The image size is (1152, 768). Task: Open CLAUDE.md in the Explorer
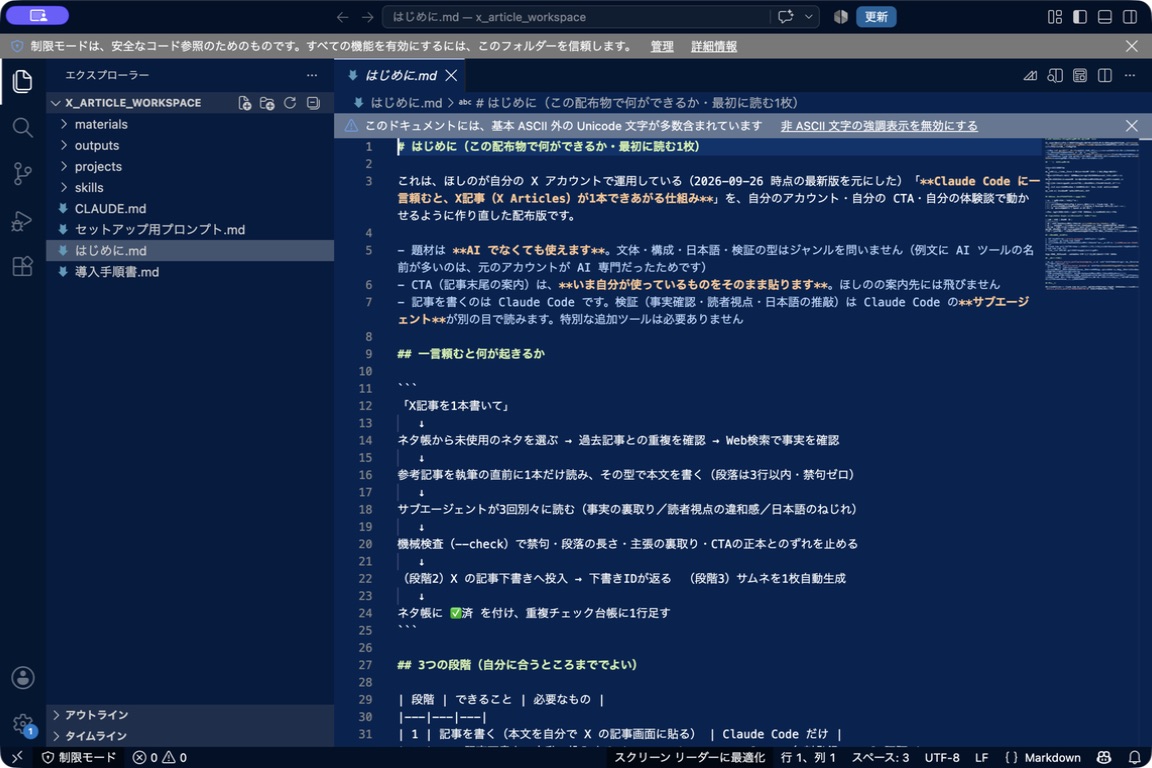[190, 209]
